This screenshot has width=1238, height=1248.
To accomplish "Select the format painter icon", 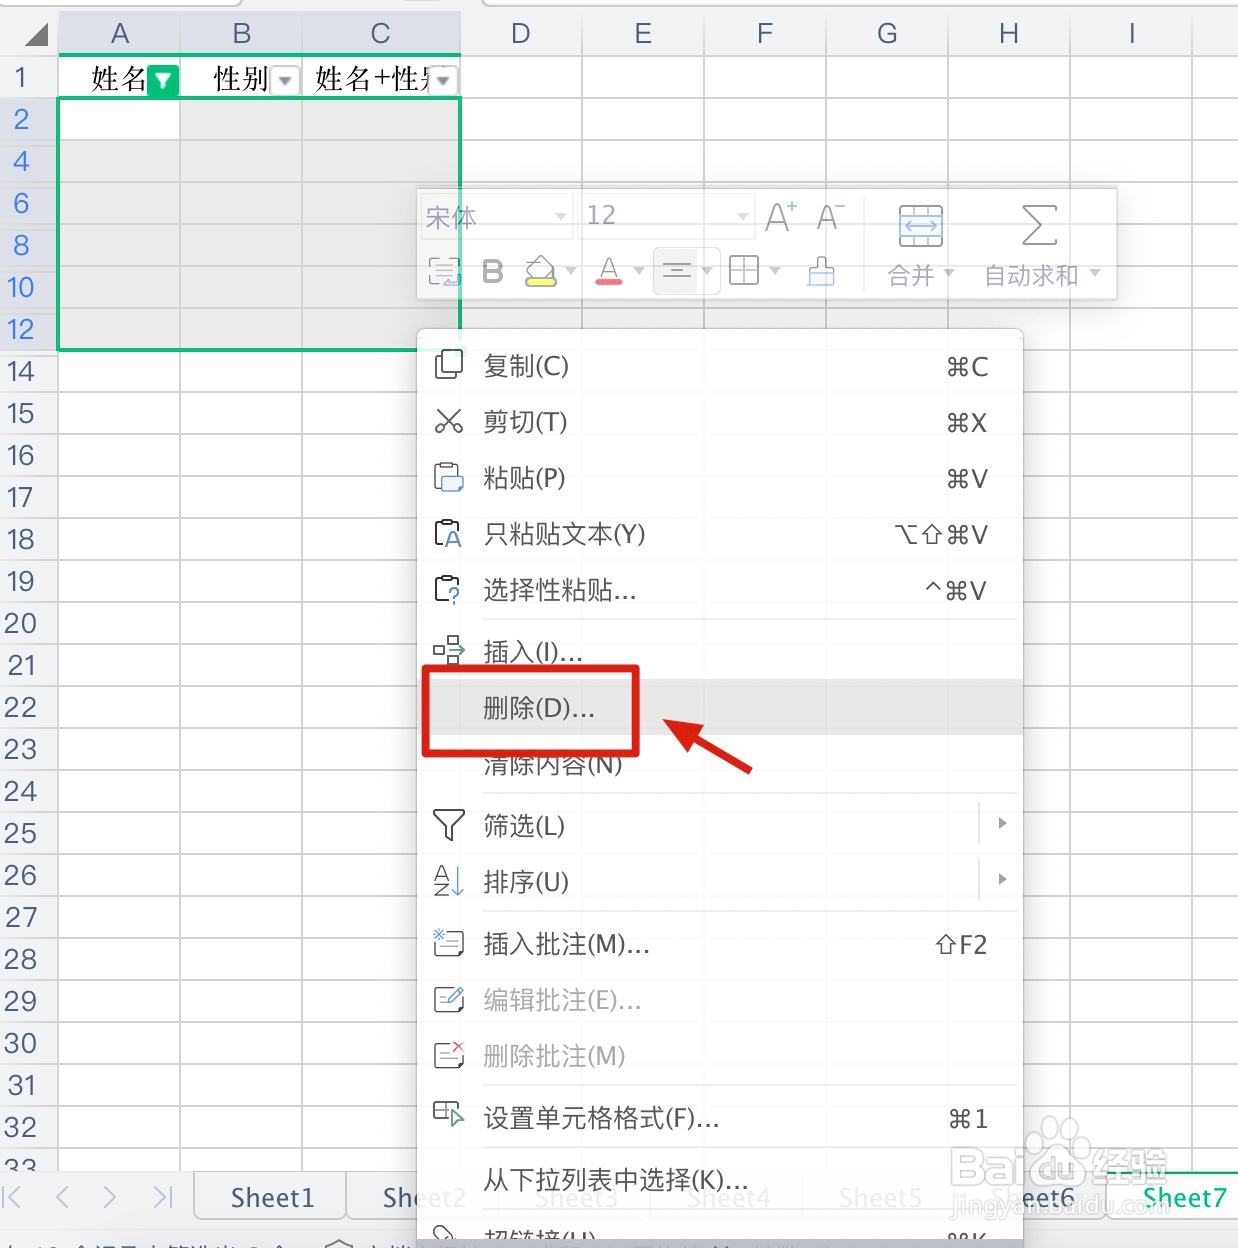I will 820,271.
